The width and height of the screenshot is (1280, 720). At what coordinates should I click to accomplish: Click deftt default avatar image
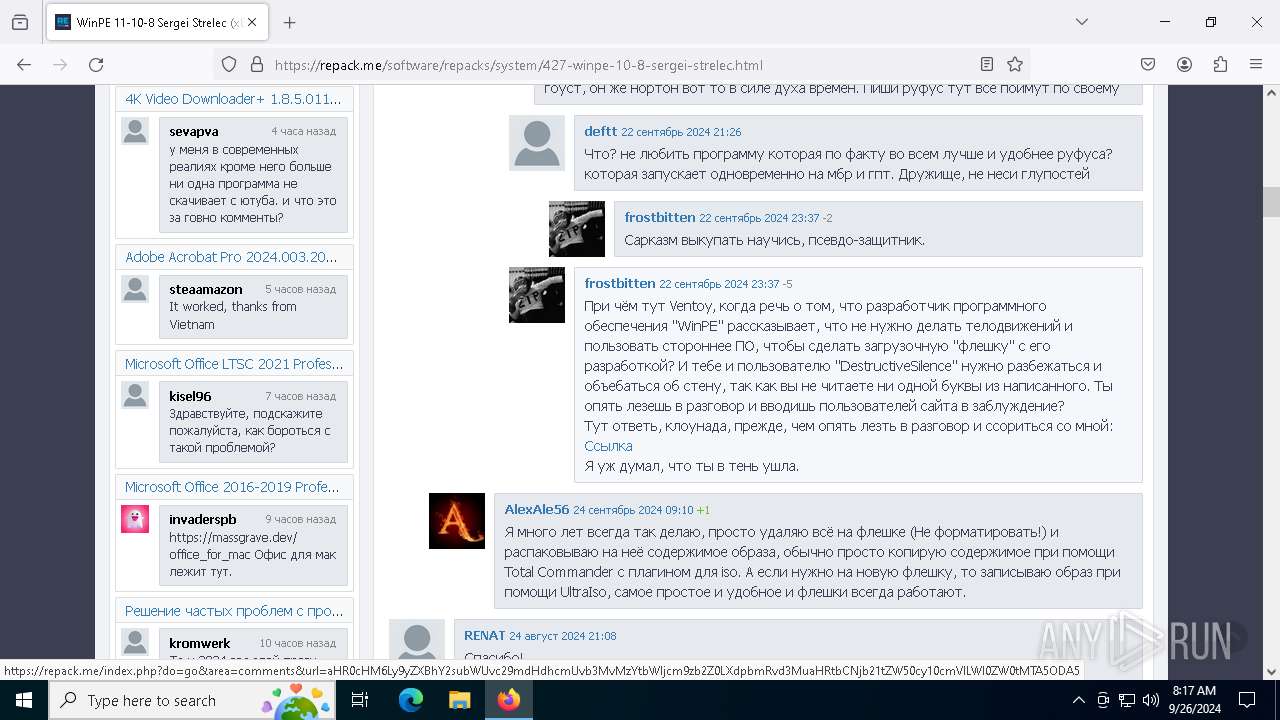coord(537,143)
